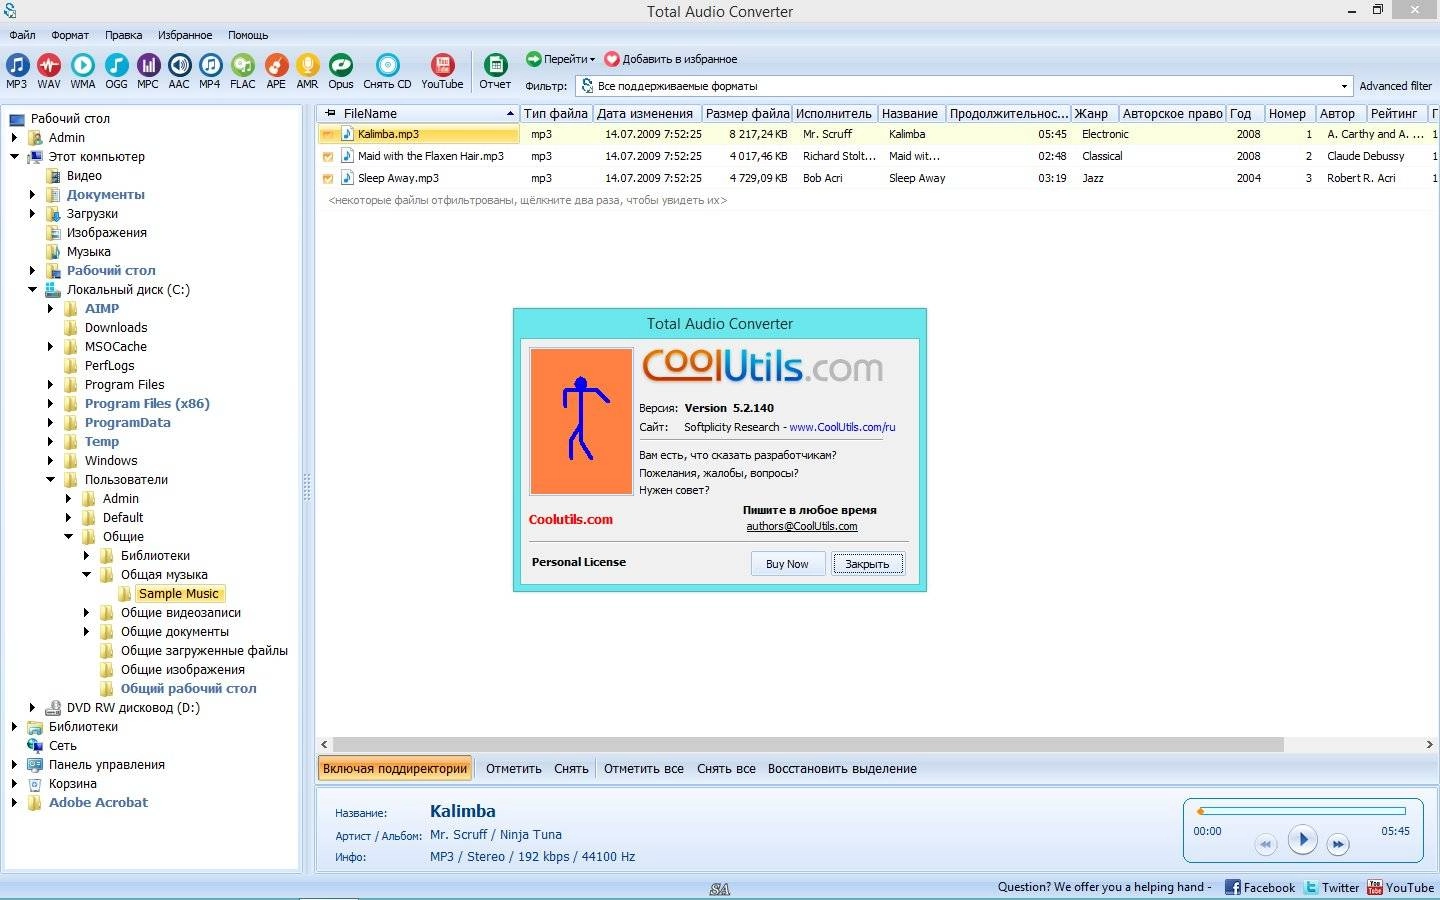Select OGG conversion icon
This screenshot has height=900, width=1440.
click(116, 70)
